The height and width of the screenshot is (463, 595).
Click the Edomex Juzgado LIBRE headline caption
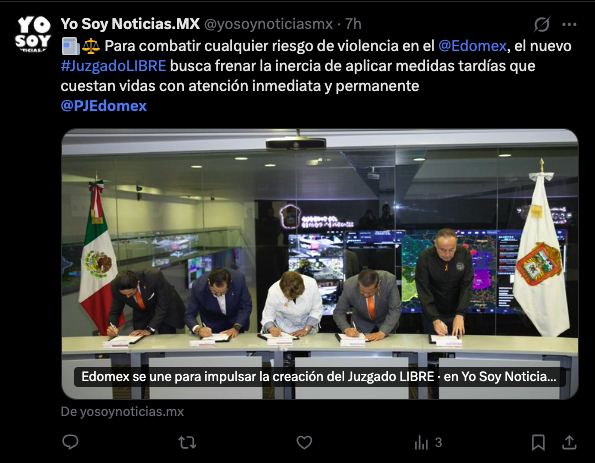tap(319, 377)
